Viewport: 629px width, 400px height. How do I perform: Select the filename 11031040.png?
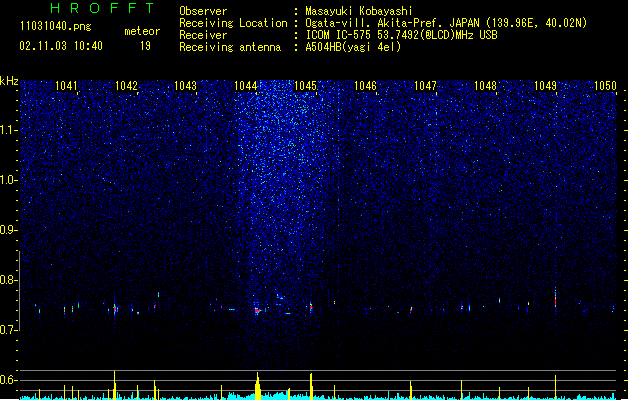(x=56, y=27)
